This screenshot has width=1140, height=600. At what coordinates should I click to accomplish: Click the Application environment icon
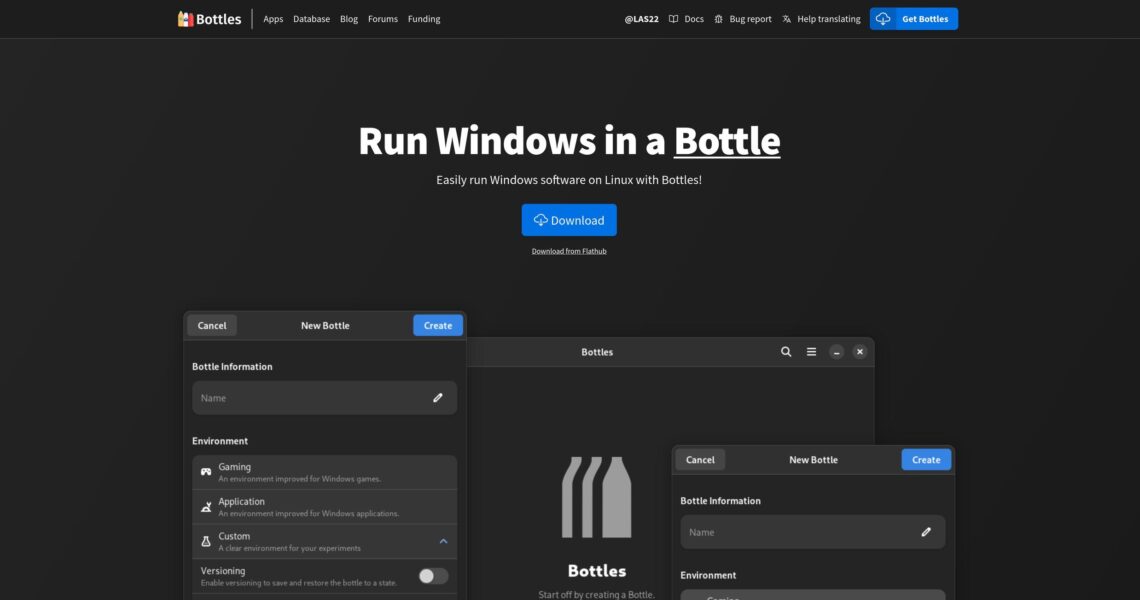pos(206,507)
